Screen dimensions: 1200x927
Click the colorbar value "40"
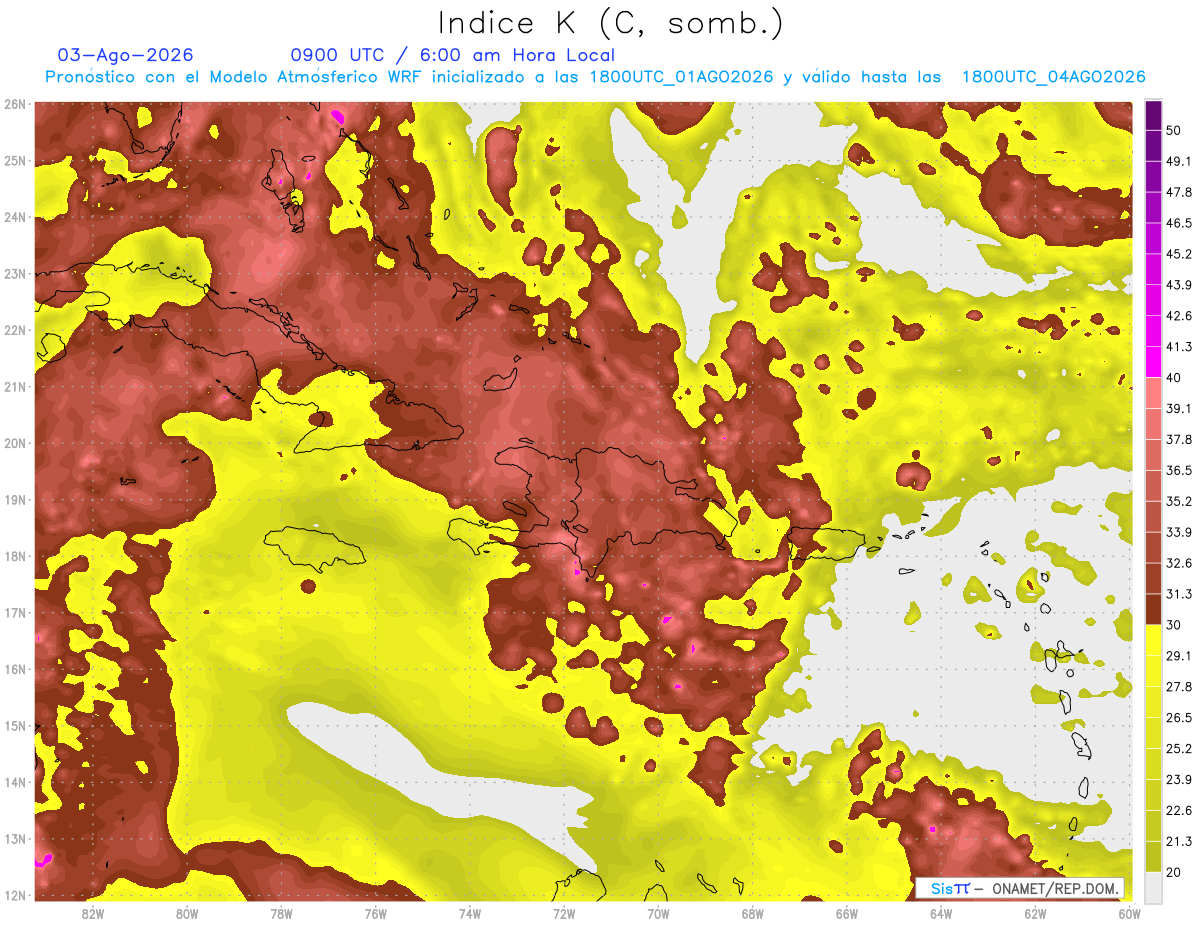pos(1174,377)
